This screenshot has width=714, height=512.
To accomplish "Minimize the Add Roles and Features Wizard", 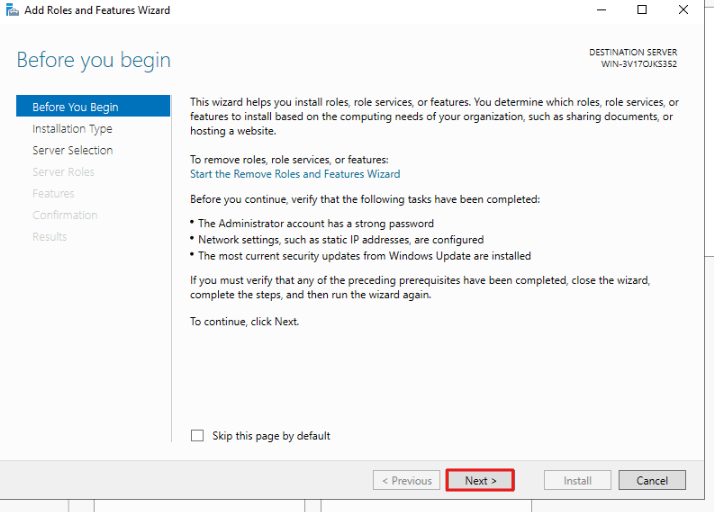I will (601, 10).
